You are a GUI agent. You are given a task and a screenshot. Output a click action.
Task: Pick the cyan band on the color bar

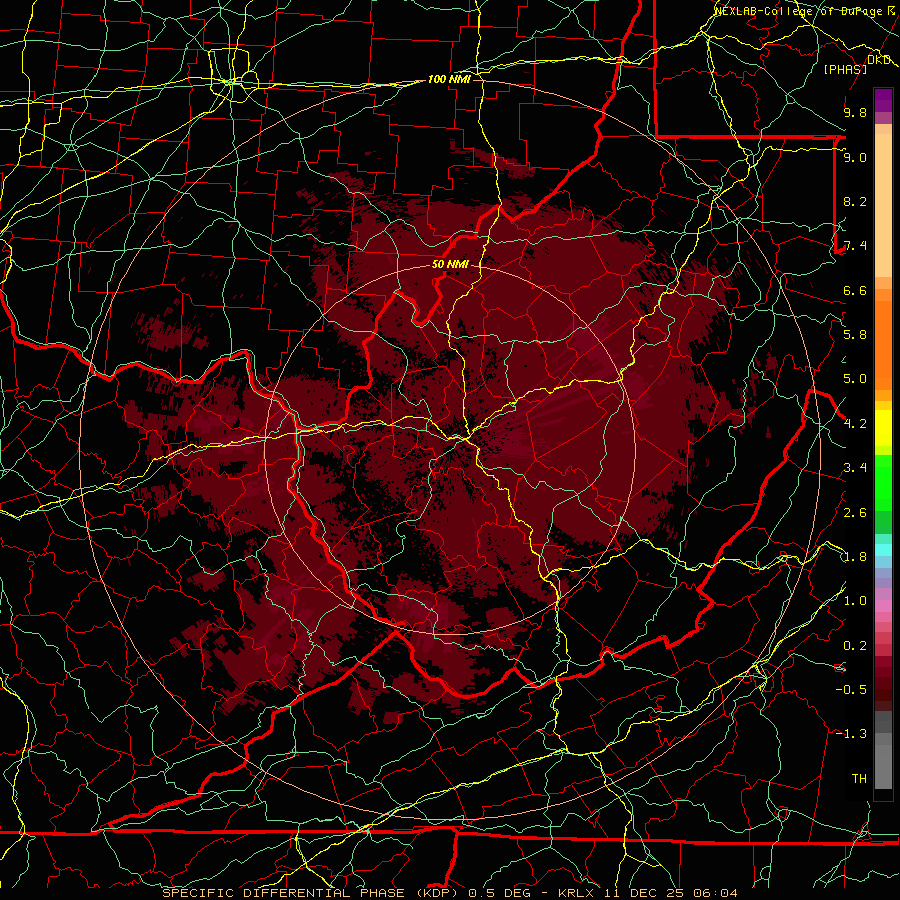pos(883,550)
